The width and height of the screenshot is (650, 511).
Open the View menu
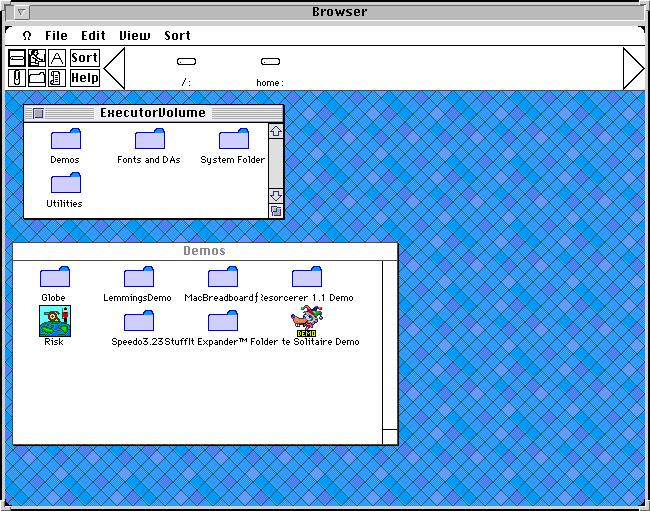point(135,35)
